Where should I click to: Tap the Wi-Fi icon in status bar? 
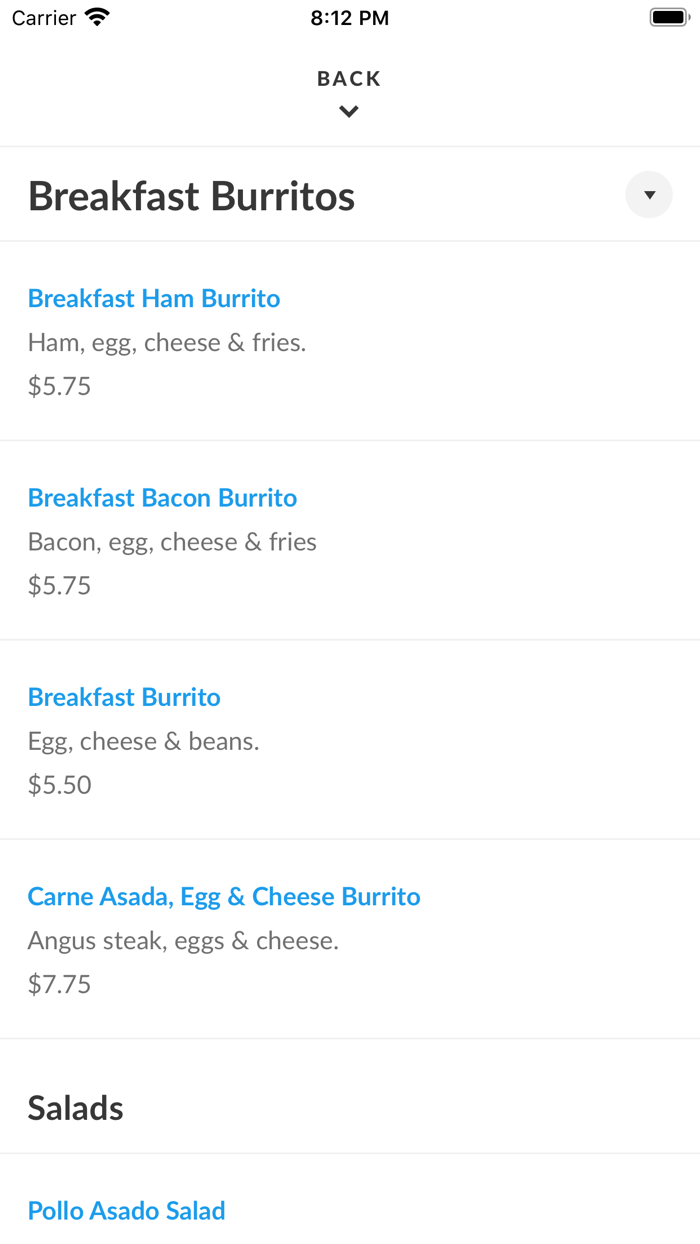(97, 17)
